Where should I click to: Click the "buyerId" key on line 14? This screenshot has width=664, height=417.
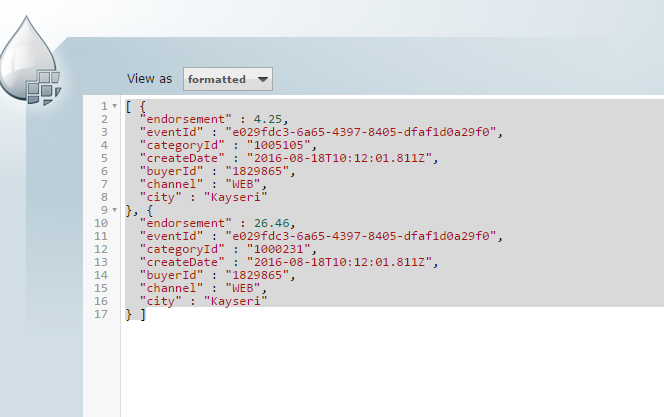click(171, 276)
